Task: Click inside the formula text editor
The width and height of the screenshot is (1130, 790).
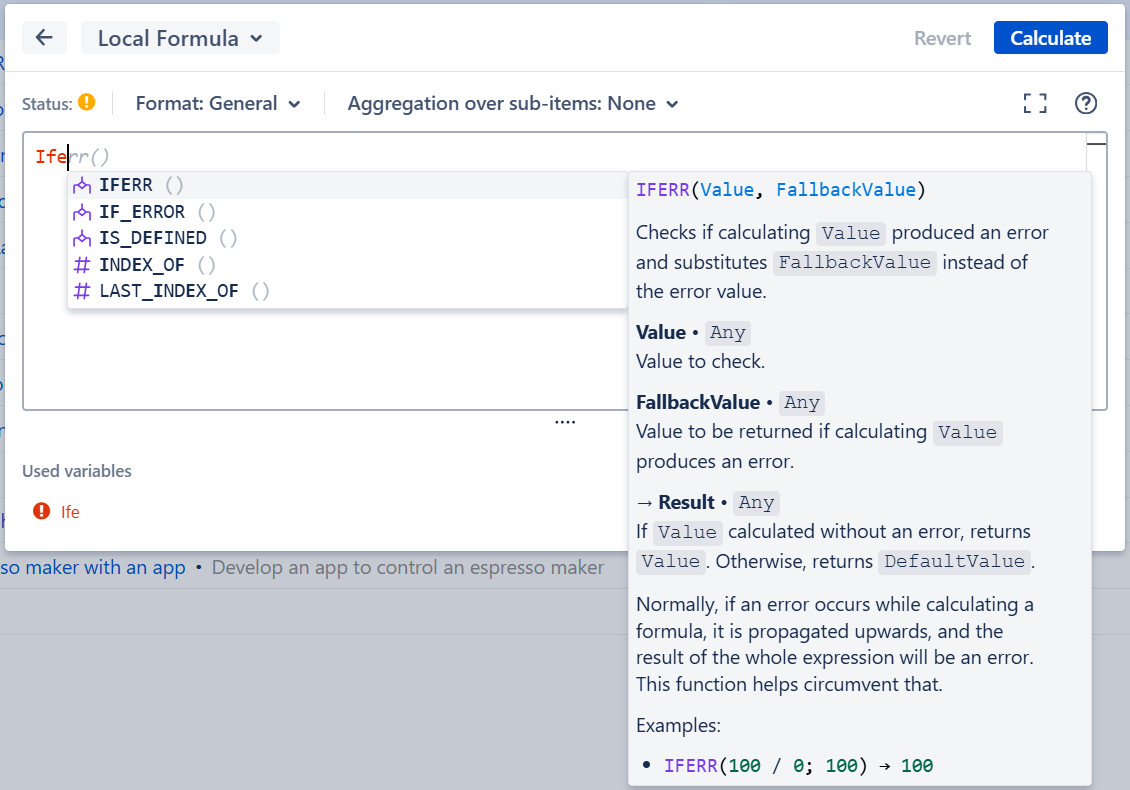Action: (x=400, y=155)
